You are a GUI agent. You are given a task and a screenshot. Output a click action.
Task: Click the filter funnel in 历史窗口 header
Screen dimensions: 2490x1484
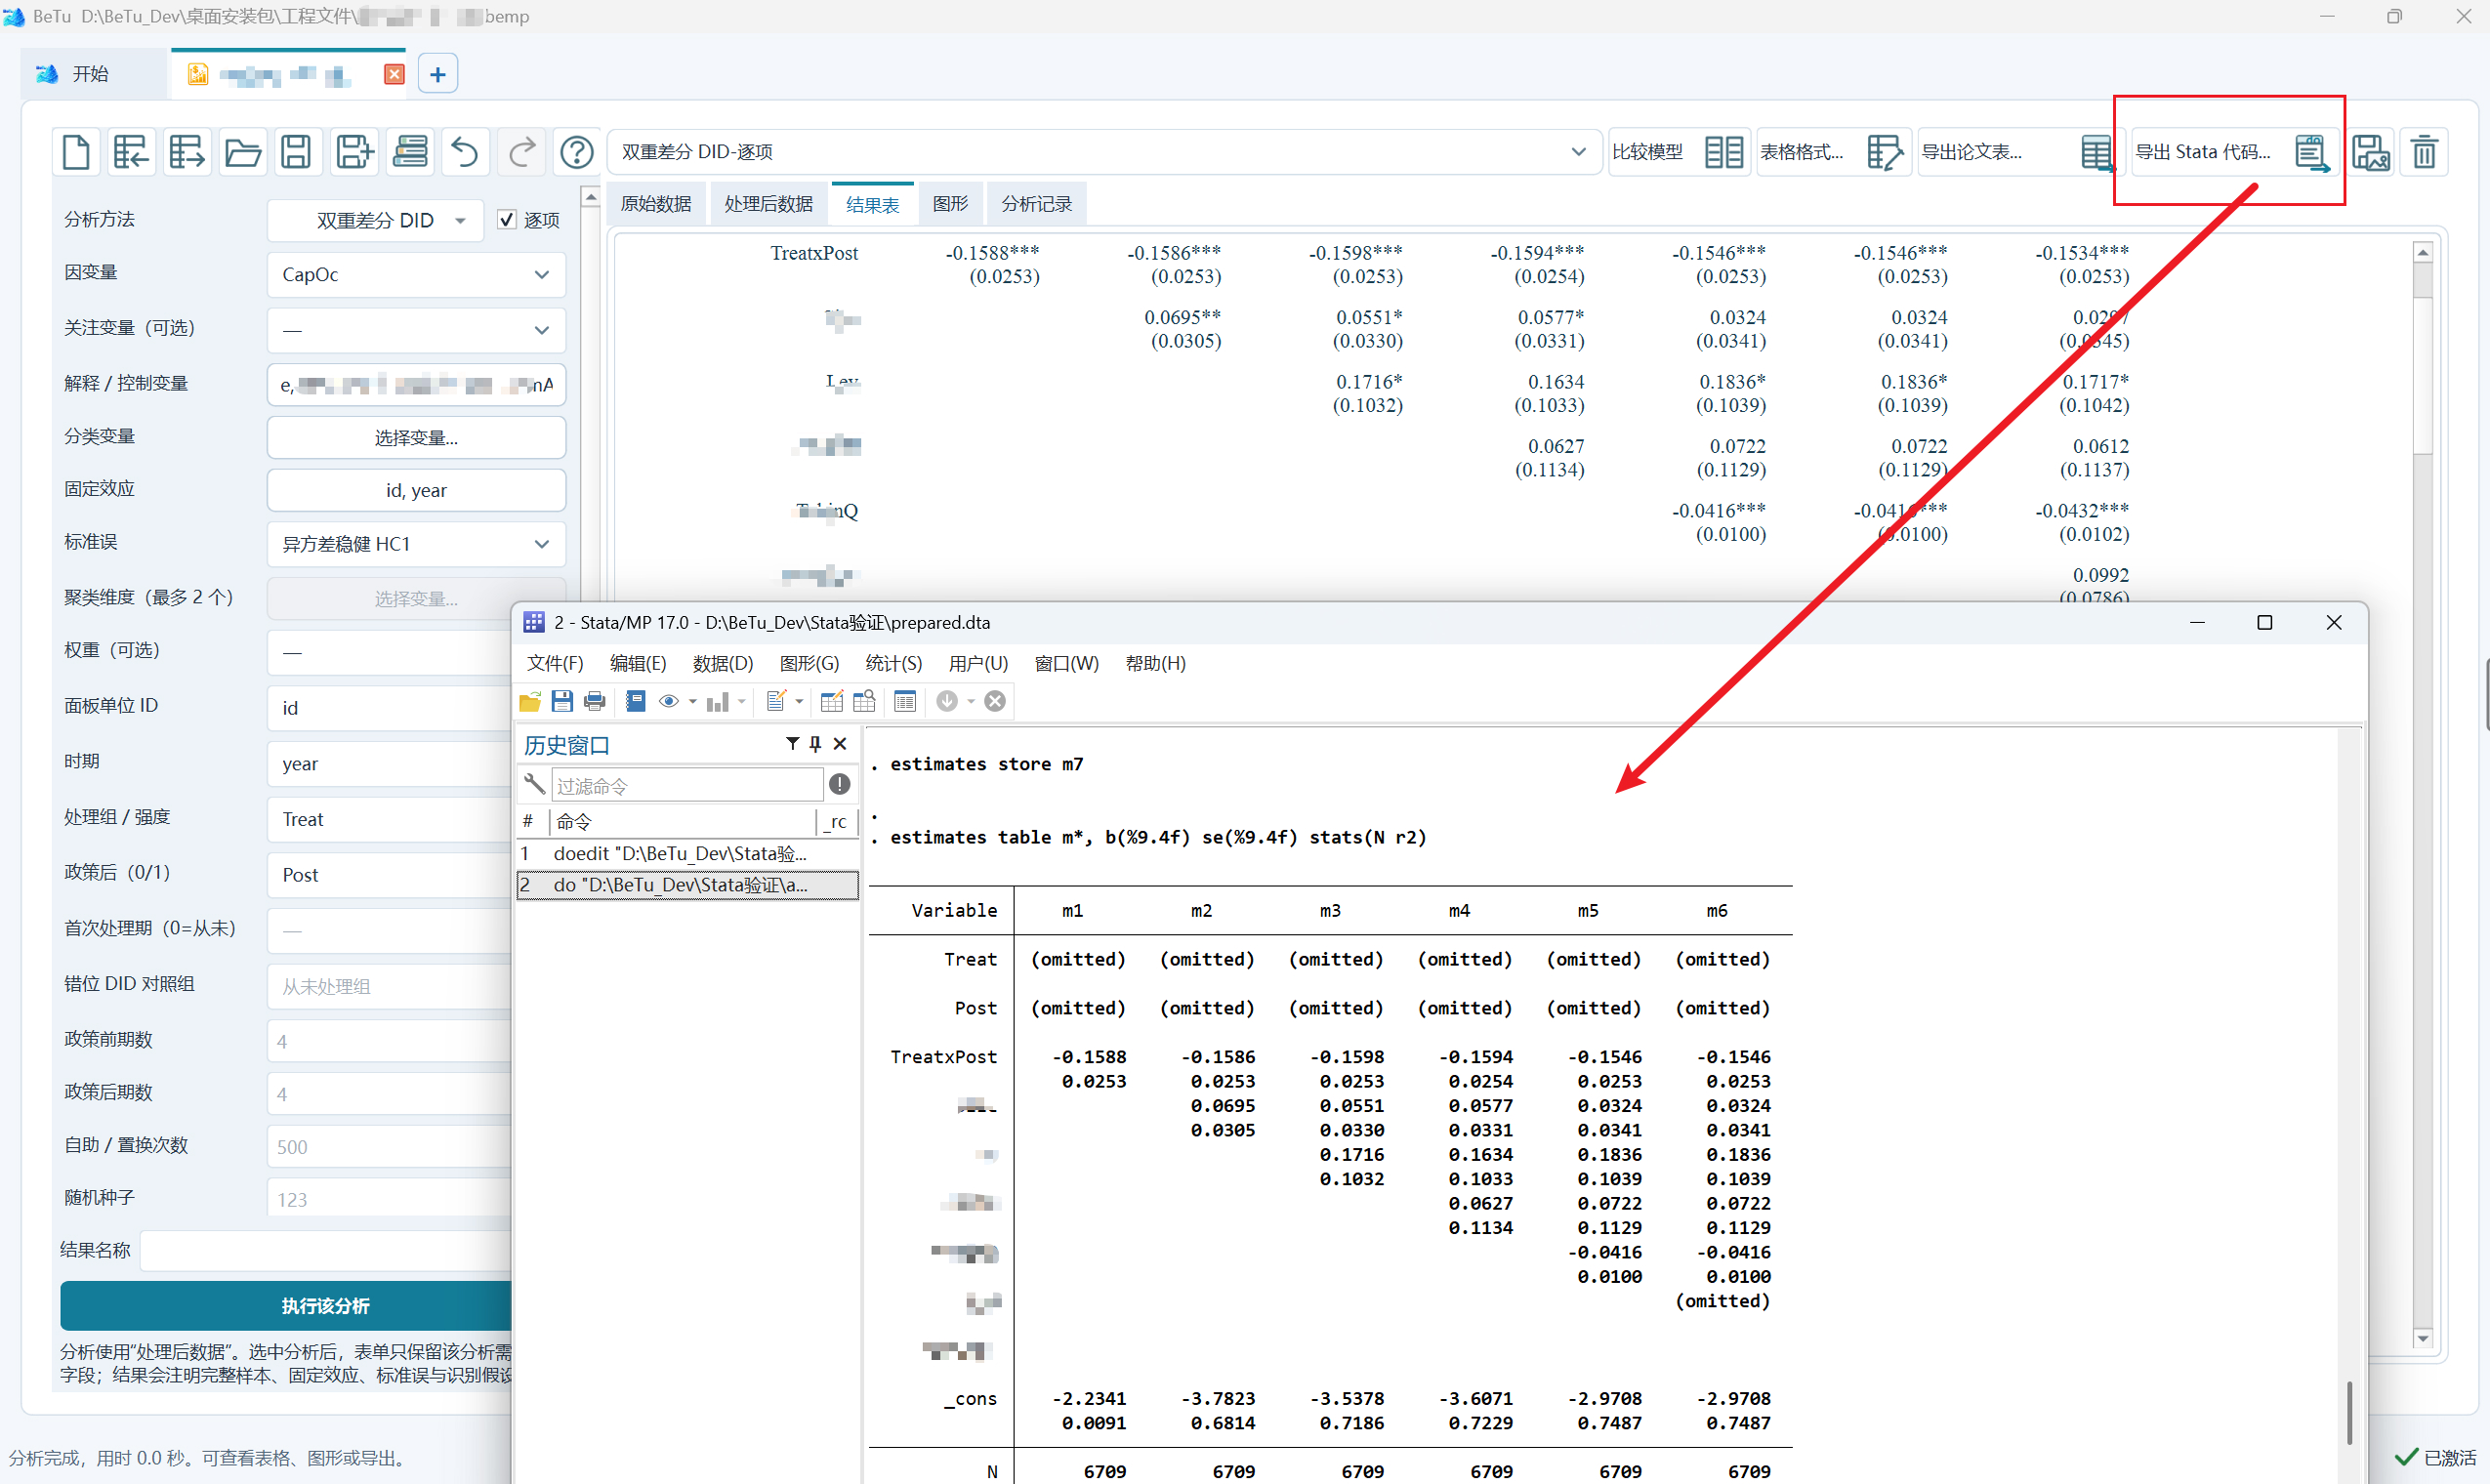[792, 743]
